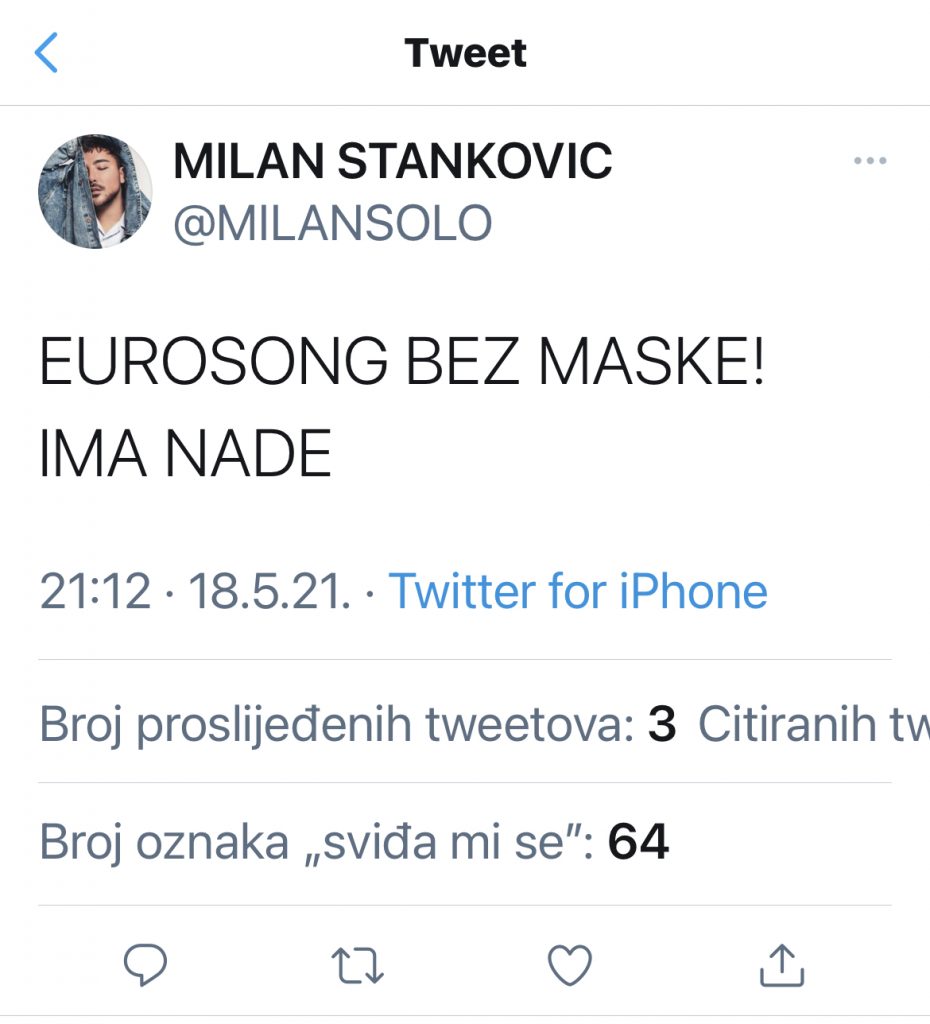Like the tweet with the heart icon
Screen dimensions: 930x1024
tap(570, 964)
